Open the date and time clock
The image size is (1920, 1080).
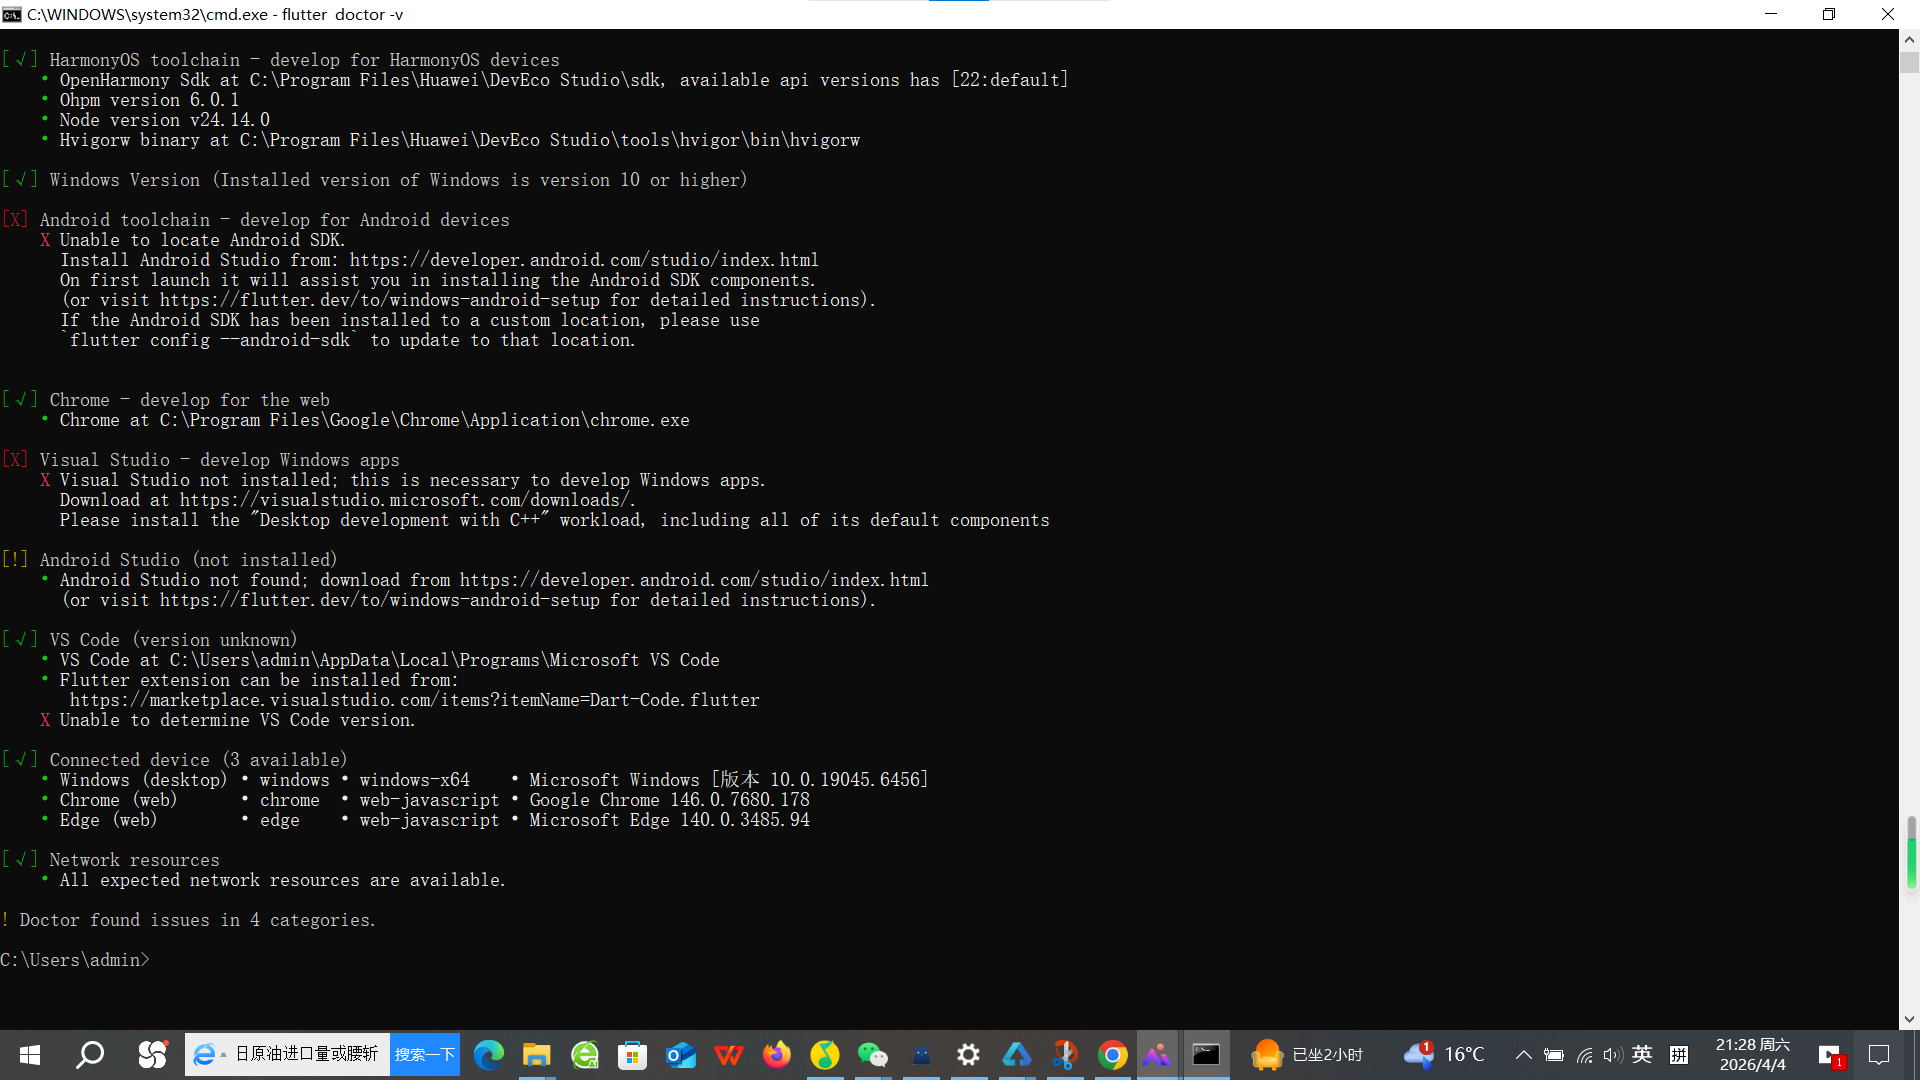coord(1752,1055)
